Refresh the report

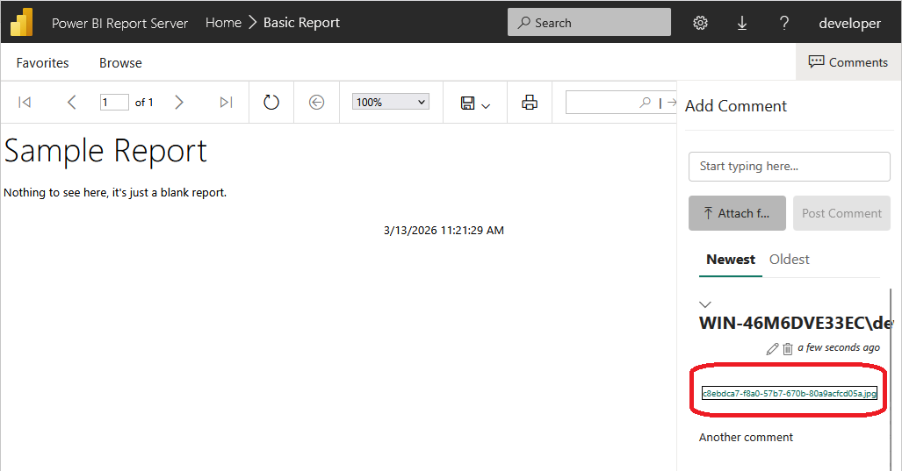point(271,102)
